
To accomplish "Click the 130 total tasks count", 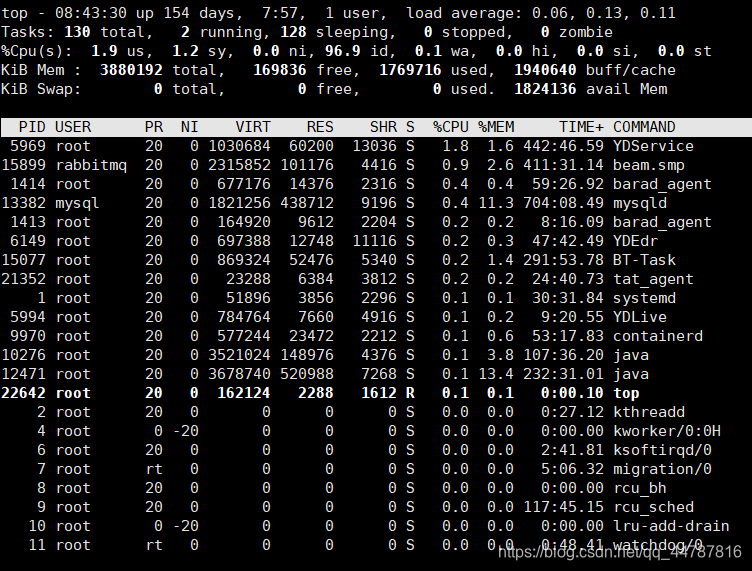I will (x=77, y=32).
